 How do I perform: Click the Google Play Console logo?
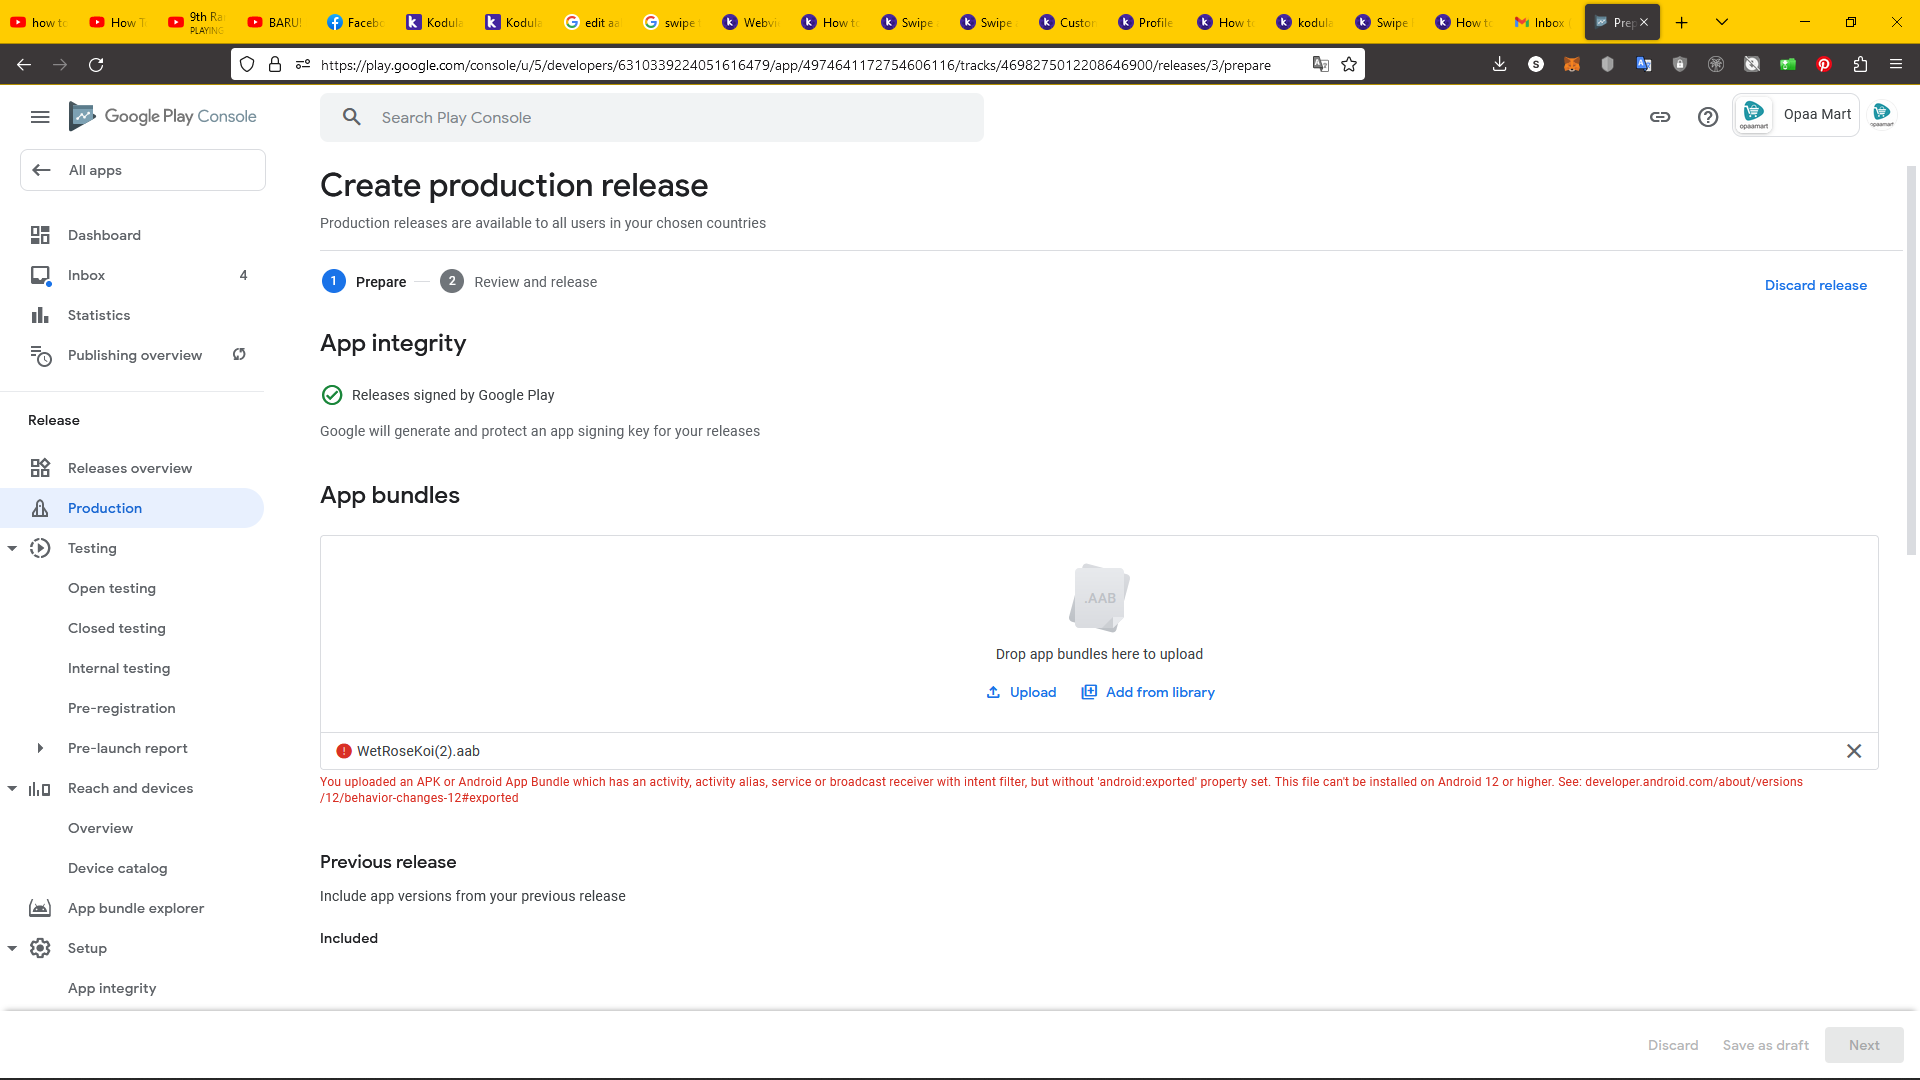162,117
